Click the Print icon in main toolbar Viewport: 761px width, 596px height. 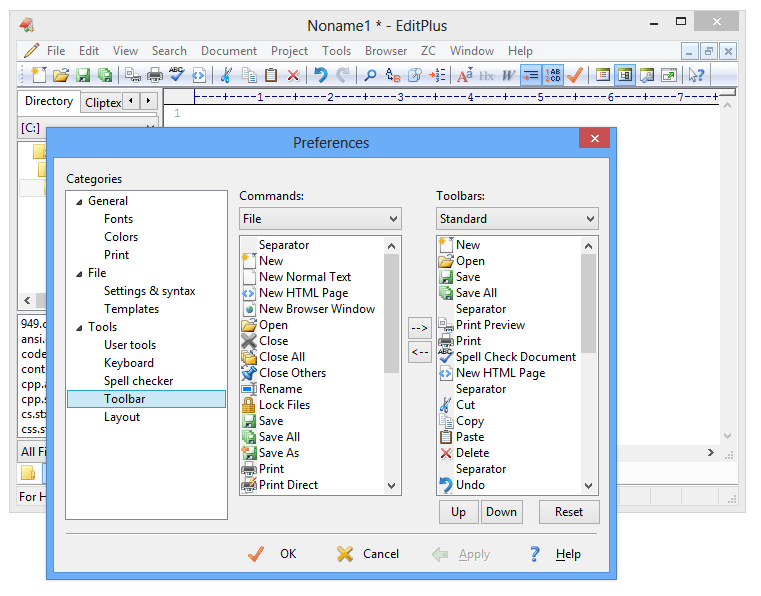[154, 75]
